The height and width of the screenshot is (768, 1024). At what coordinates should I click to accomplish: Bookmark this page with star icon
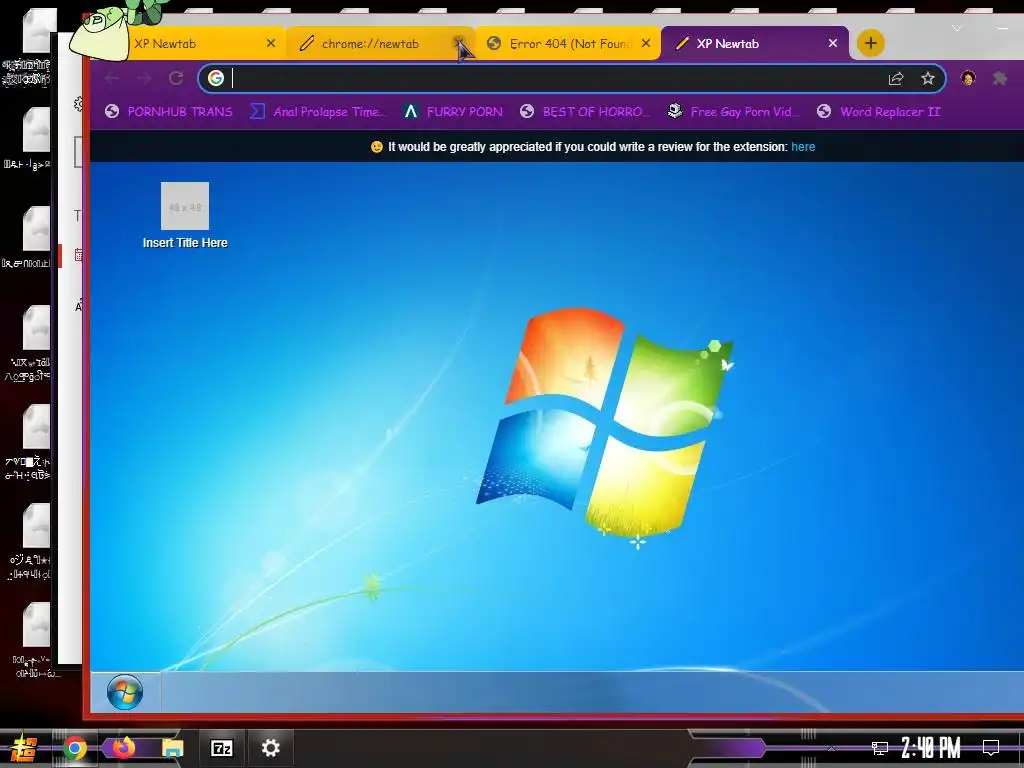coord(928,78)
